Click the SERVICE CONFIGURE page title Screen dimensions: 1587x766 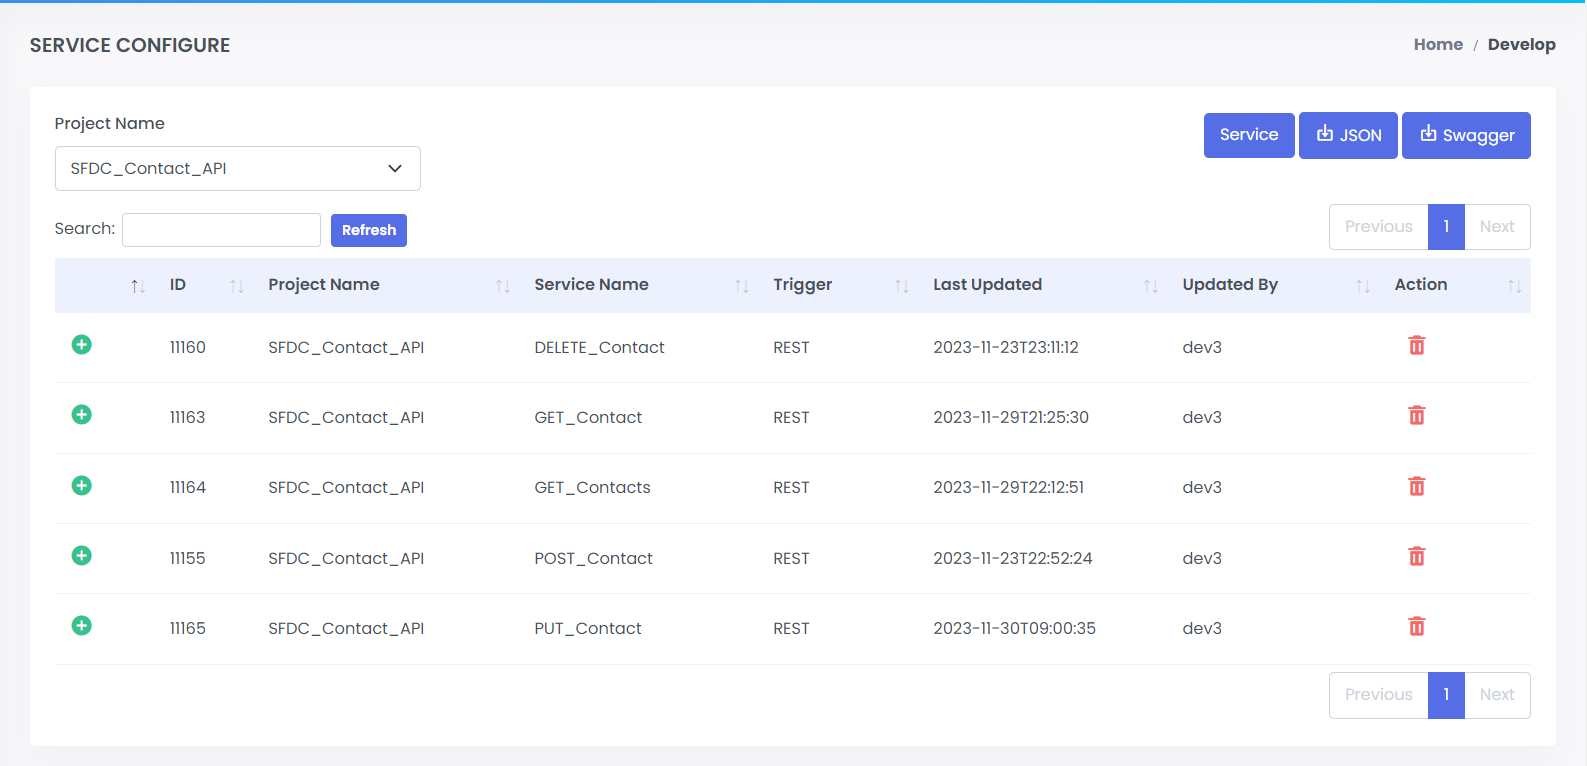[130, 45]
